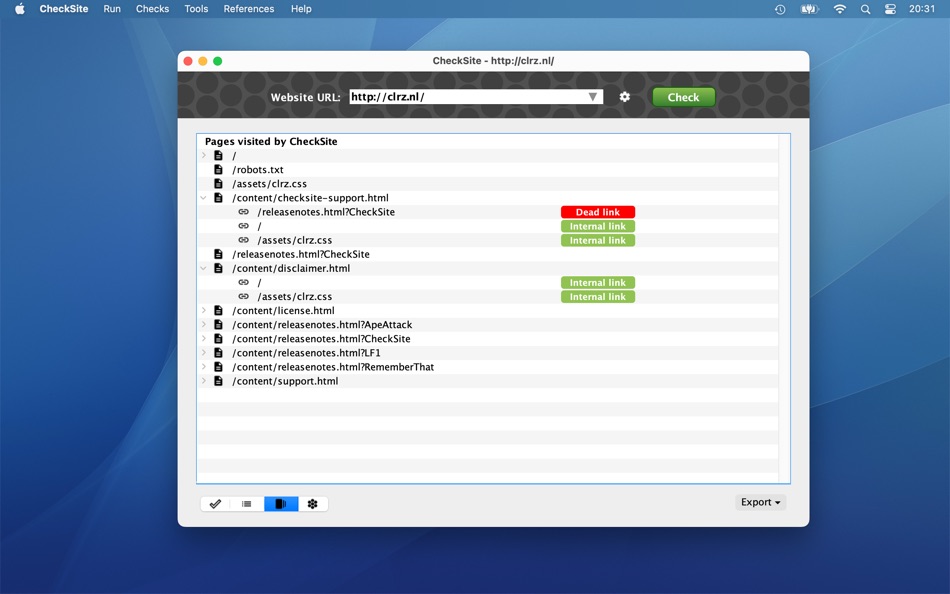Screen dimensions: 950x594
Task: Expand /content/releasenotes.html?LF1 row
Action: coord(204,353)
